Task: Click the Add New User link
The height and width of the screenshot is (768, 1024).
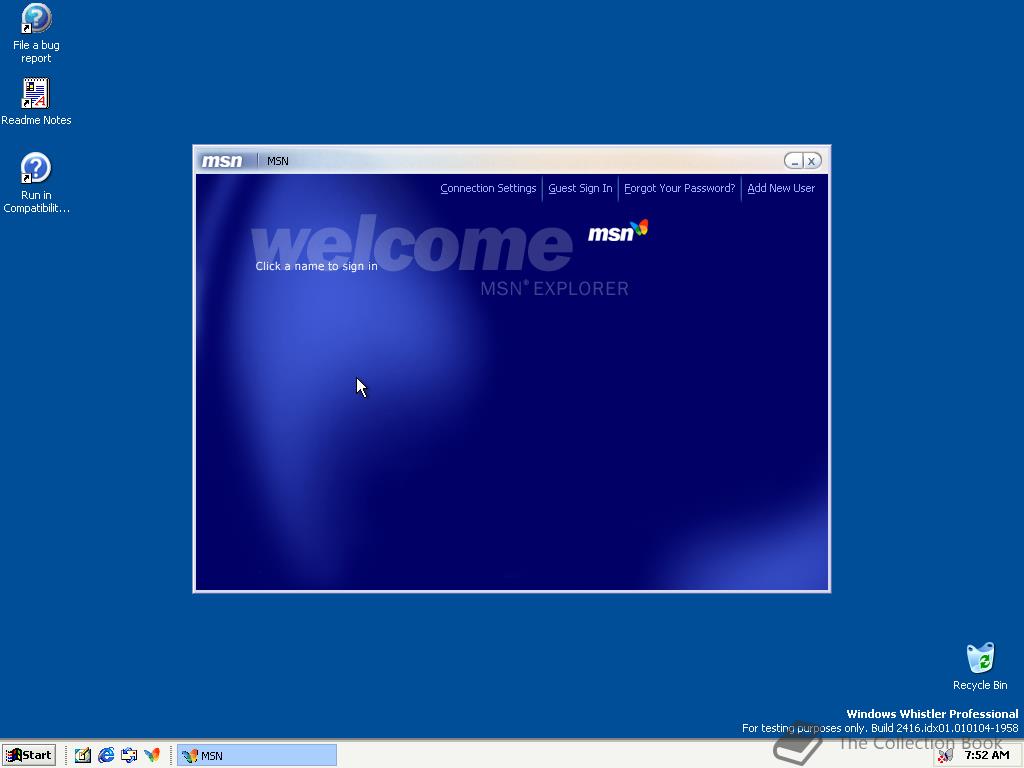Action: click(x=780, y=188)
